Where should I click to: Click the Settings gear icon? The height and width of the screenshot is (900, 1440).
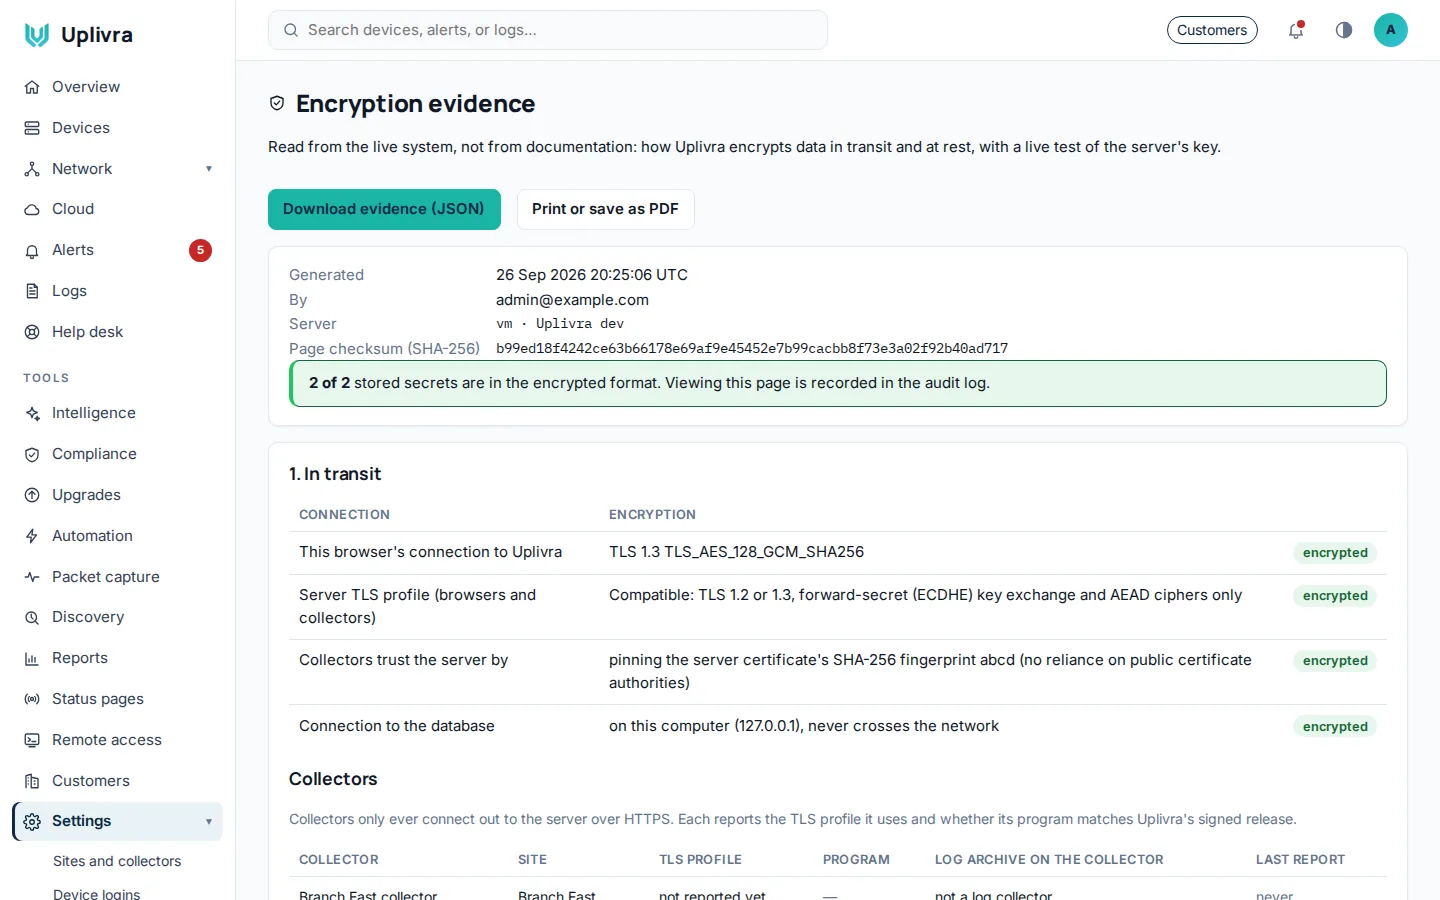[x=32, y=821]
